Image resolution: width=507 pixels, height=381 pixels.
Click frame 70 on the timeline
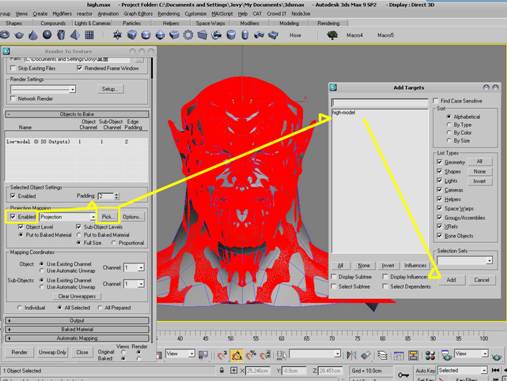pos(332,338)
